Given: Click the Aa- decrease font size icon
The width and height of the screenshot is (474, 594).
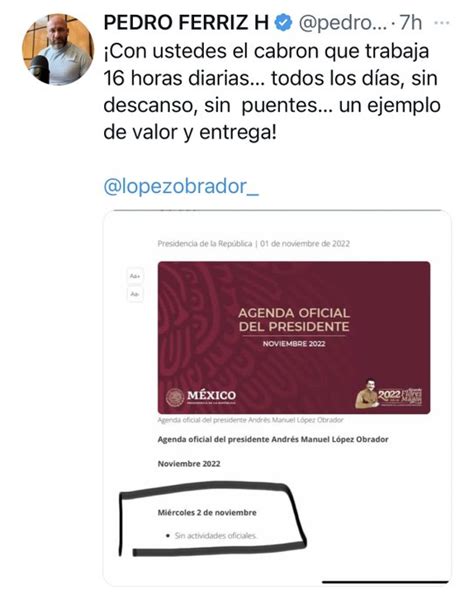Looking at the screenshot, I should (135, 294).
